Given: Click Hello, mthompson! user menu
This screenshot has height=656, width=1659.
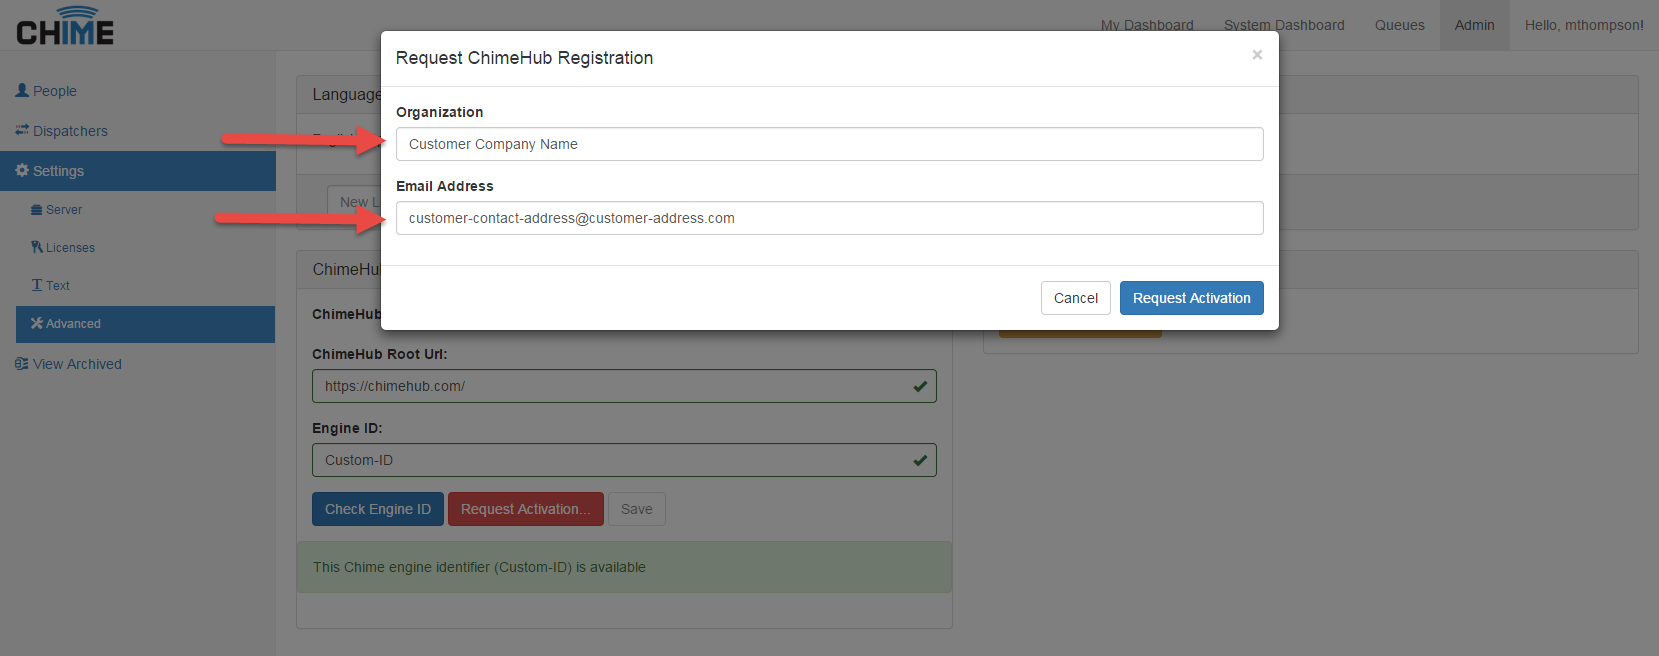Looking at the screenshot, I should 1584,25.
